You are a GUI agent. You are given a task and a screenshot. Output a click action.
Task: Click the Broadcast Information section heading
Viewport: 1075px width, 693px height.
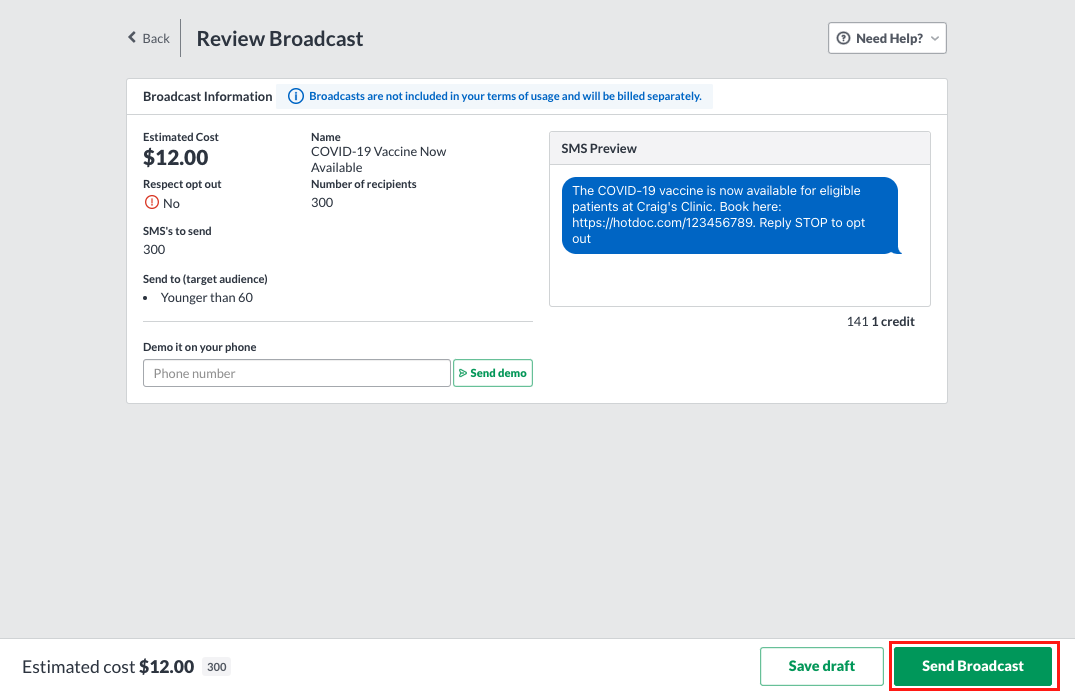point(208,97)
